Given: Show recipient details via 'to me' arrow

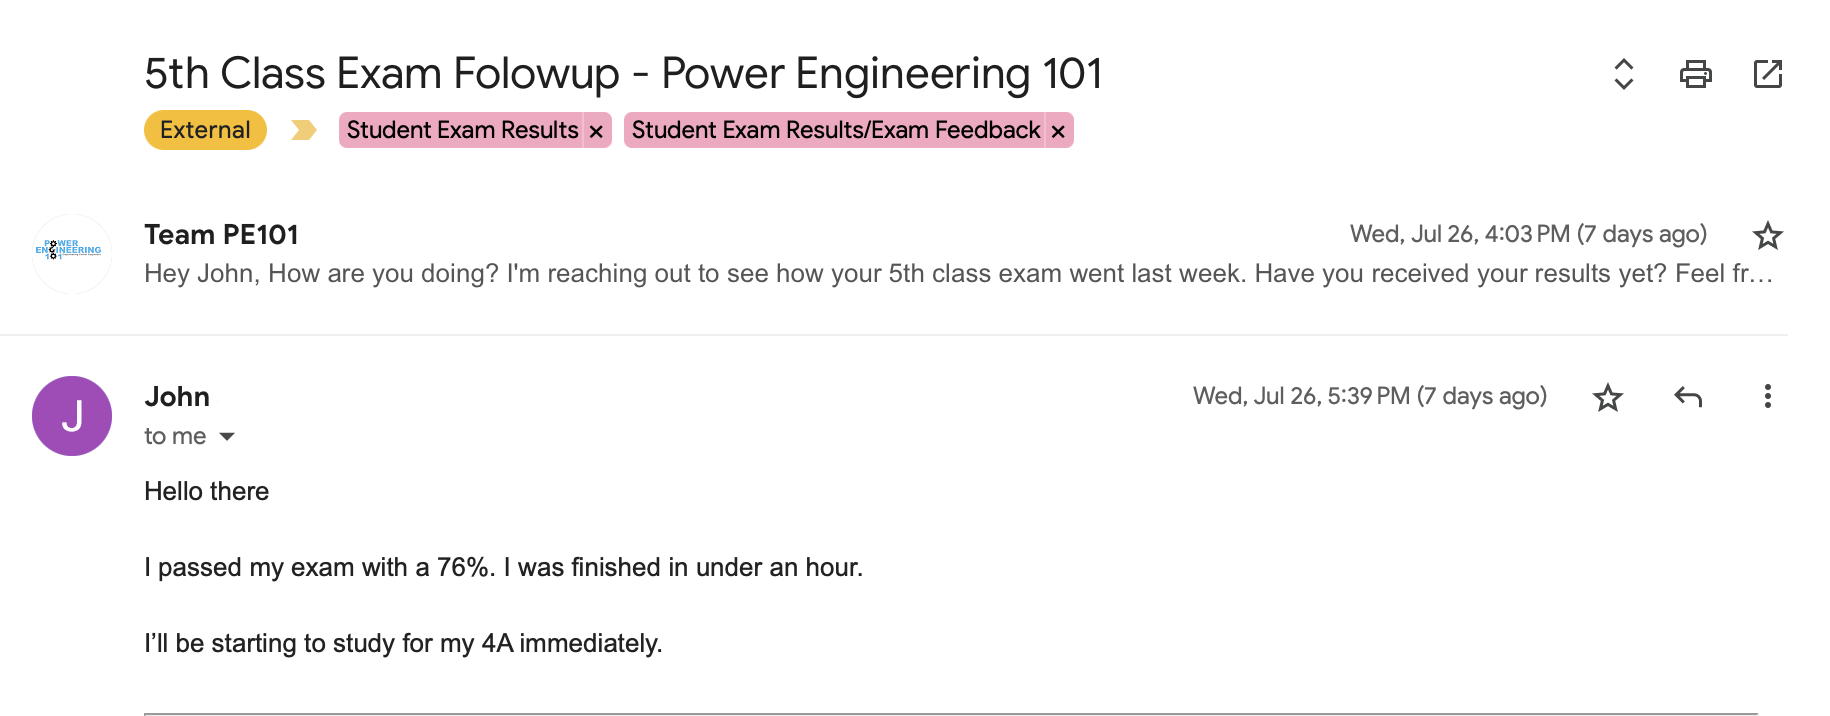Looking at the screenshot, I should click(x=227, y=437).
